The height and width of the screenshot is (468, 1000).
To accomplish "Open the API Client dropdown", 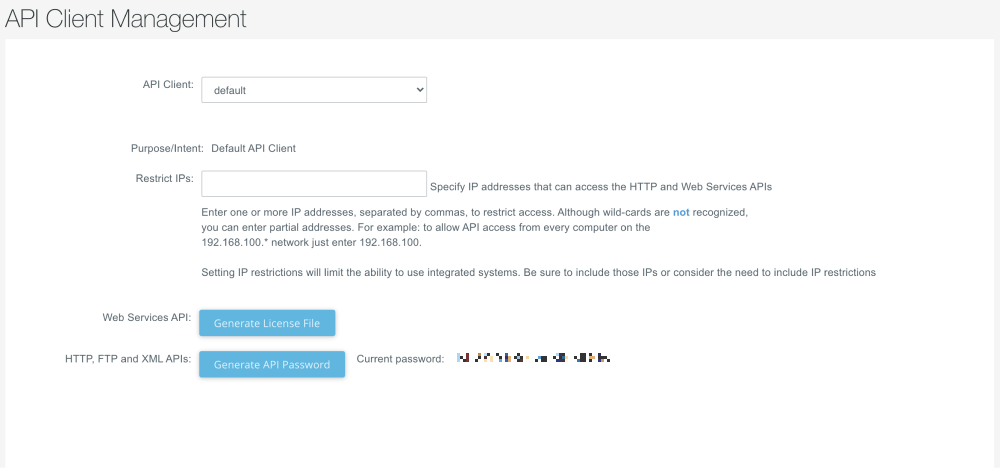I will click(x=314, y=90).
